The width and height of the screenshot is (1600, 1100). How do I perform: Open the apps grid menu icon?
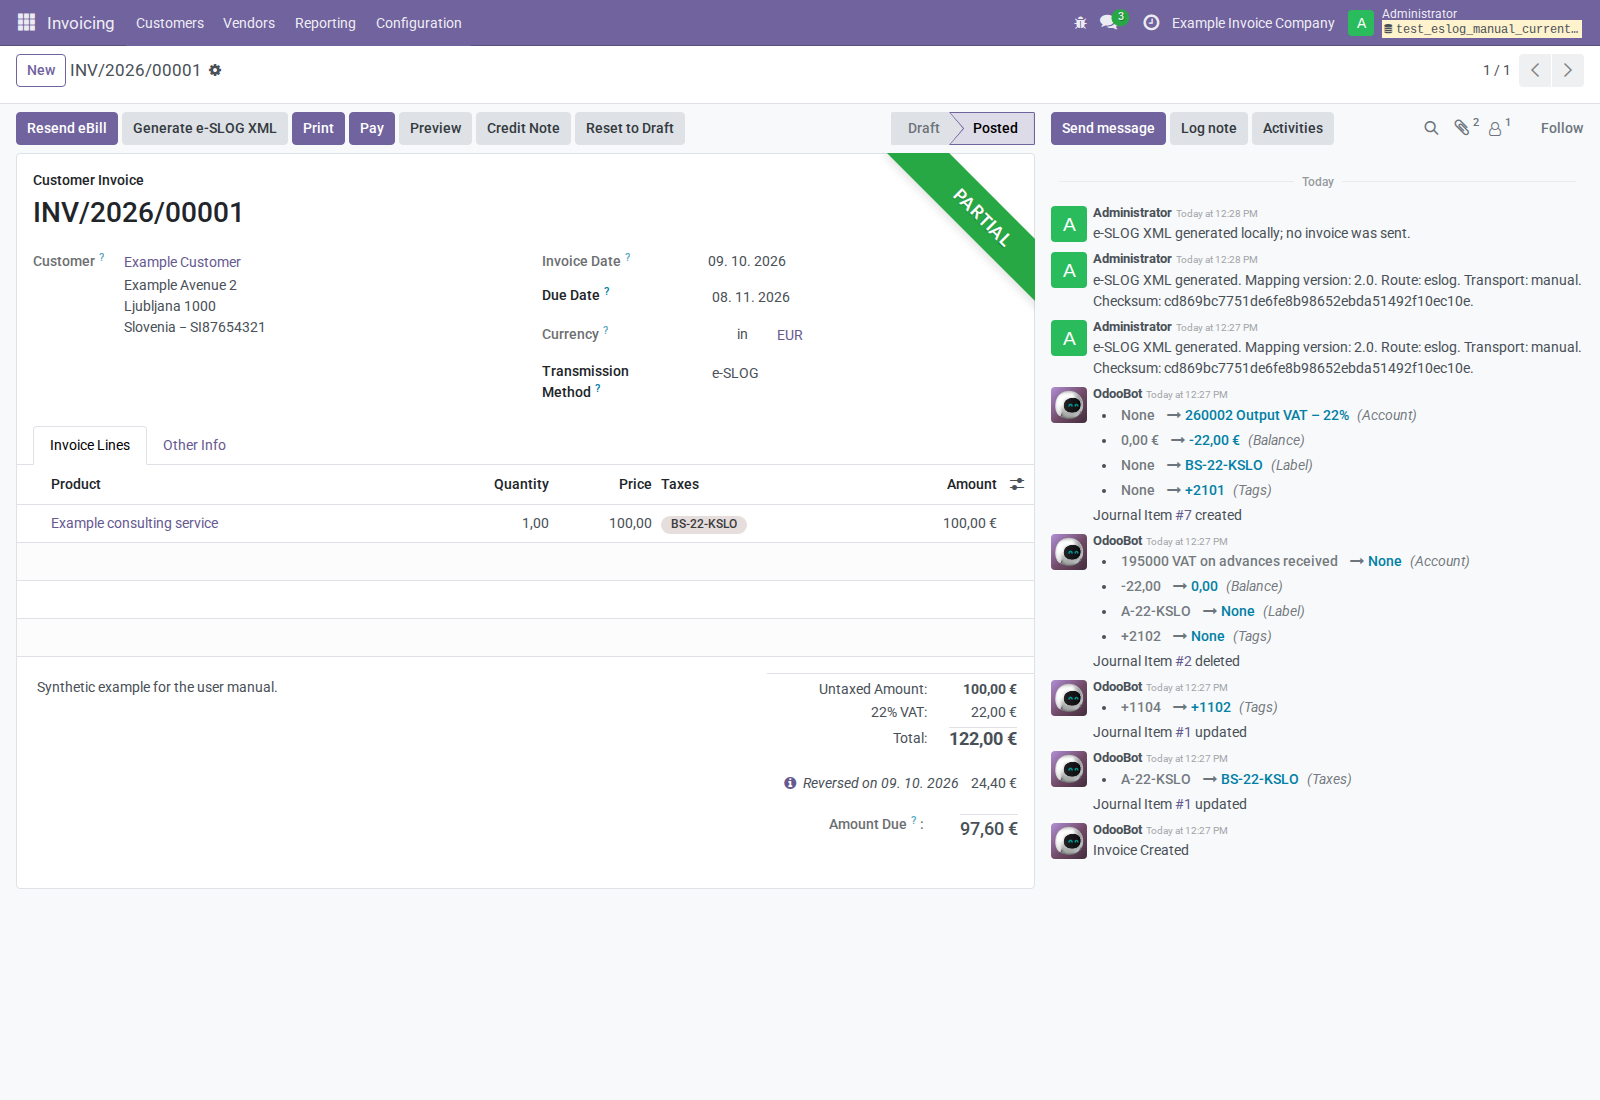(26, 22)
